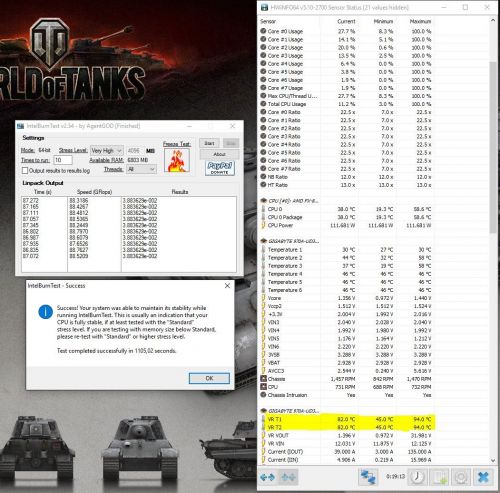500x493 pixels.
Task: Close the IntelBurnTest Success dialog
Action: (x=227, y=286)
